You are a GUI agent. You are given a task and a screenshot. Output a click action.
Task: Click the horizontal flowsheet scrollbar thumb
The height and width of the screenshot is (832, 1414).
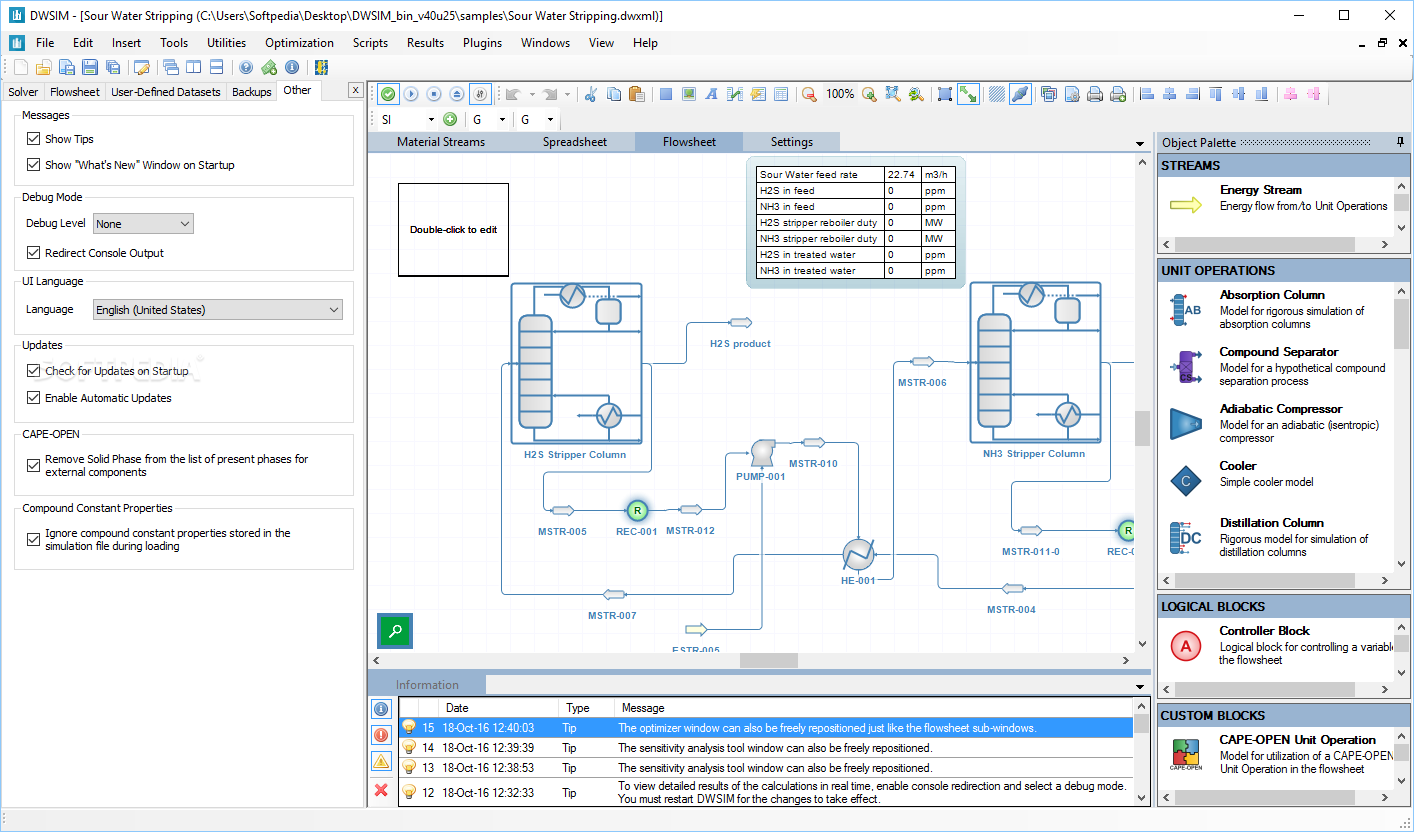tap(768, 661)
